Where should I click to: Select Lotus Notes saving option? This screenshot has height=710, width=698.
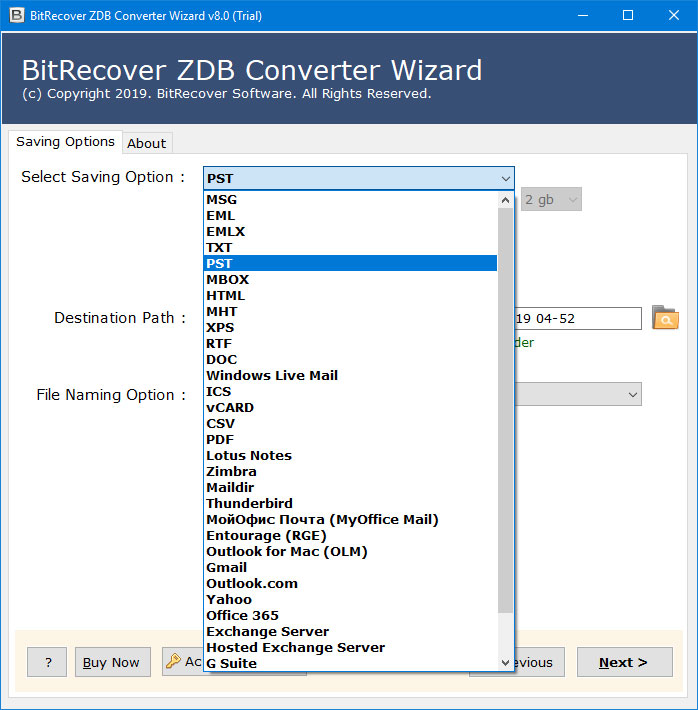click(x=351, y=456)
